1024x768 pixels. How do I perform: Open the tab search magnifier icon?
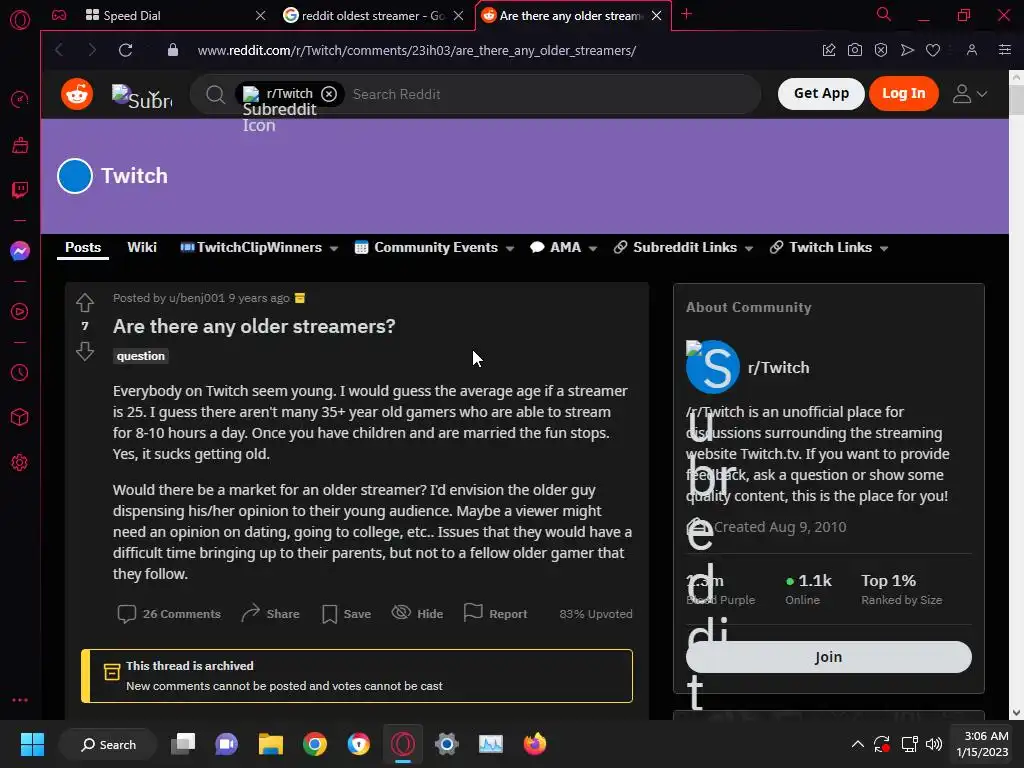pos(884,14)
